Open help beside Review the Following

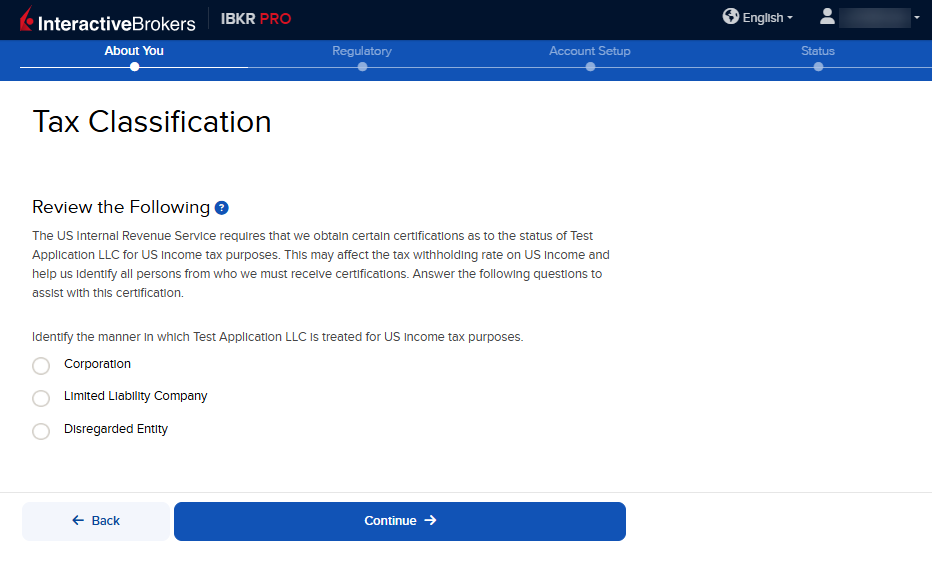pyautogui.click(x=222, y=208)
